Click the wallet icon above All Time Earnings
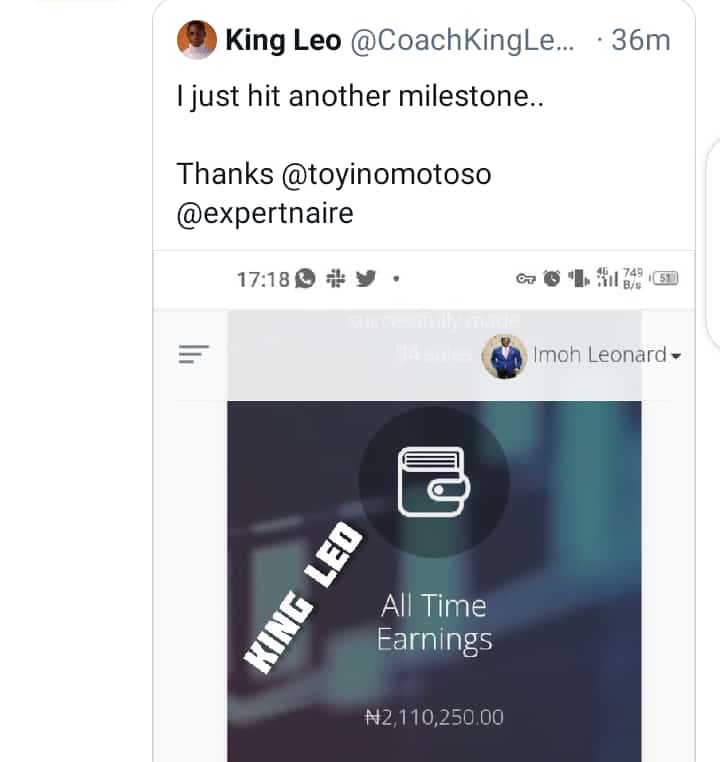Image resolution: width=720 pixels, height=762 pixels. [x=433, y=479]
